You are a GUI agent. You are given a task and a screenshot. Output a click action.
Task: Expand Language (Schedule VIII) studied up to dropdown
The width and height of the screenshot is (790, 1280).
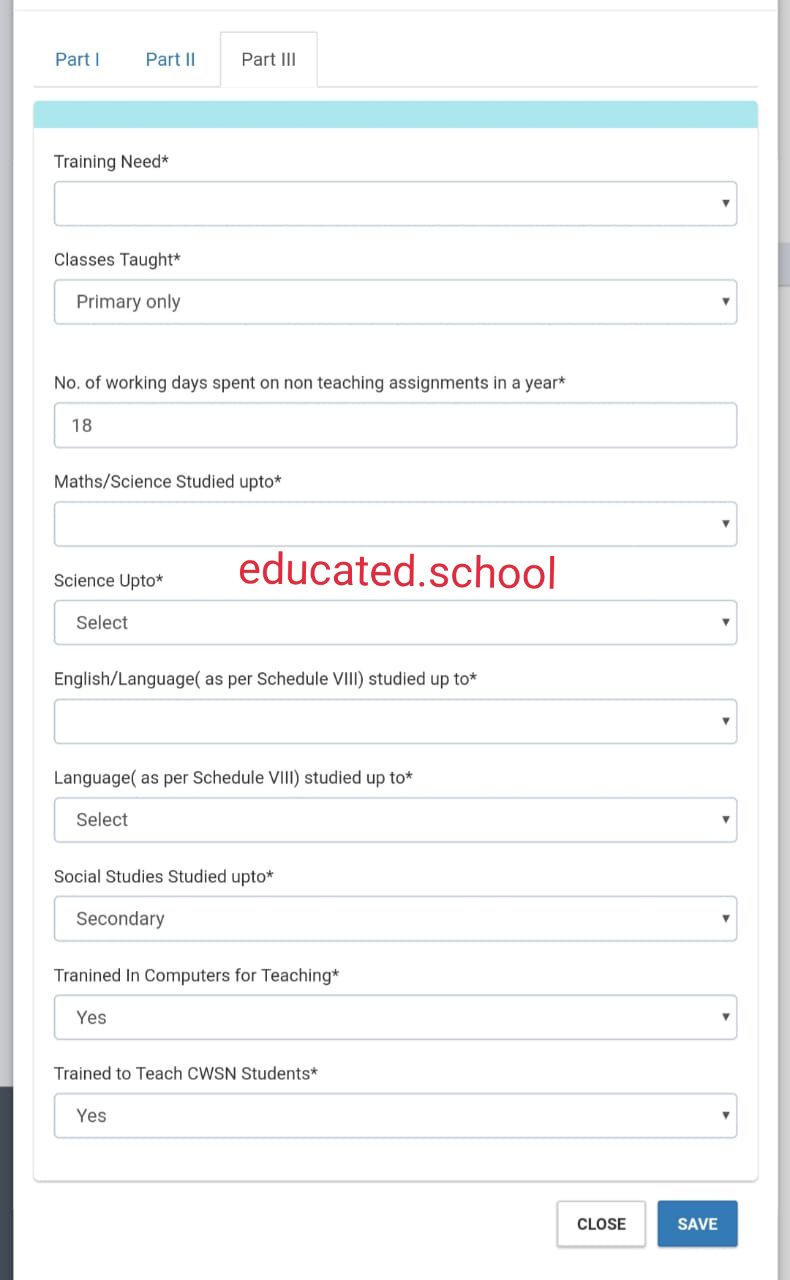click(x=395, y=820)
